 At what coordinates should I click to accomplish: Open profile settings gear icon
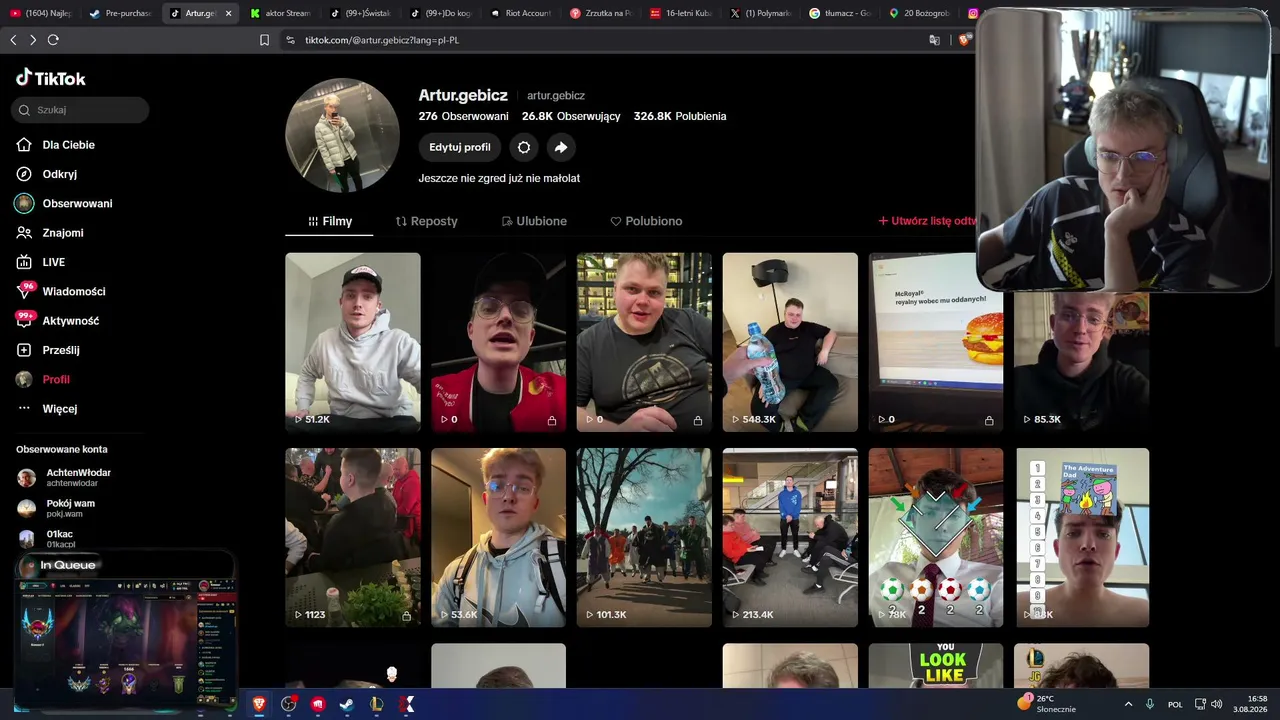pyautogui.click(x=524, y=147)
